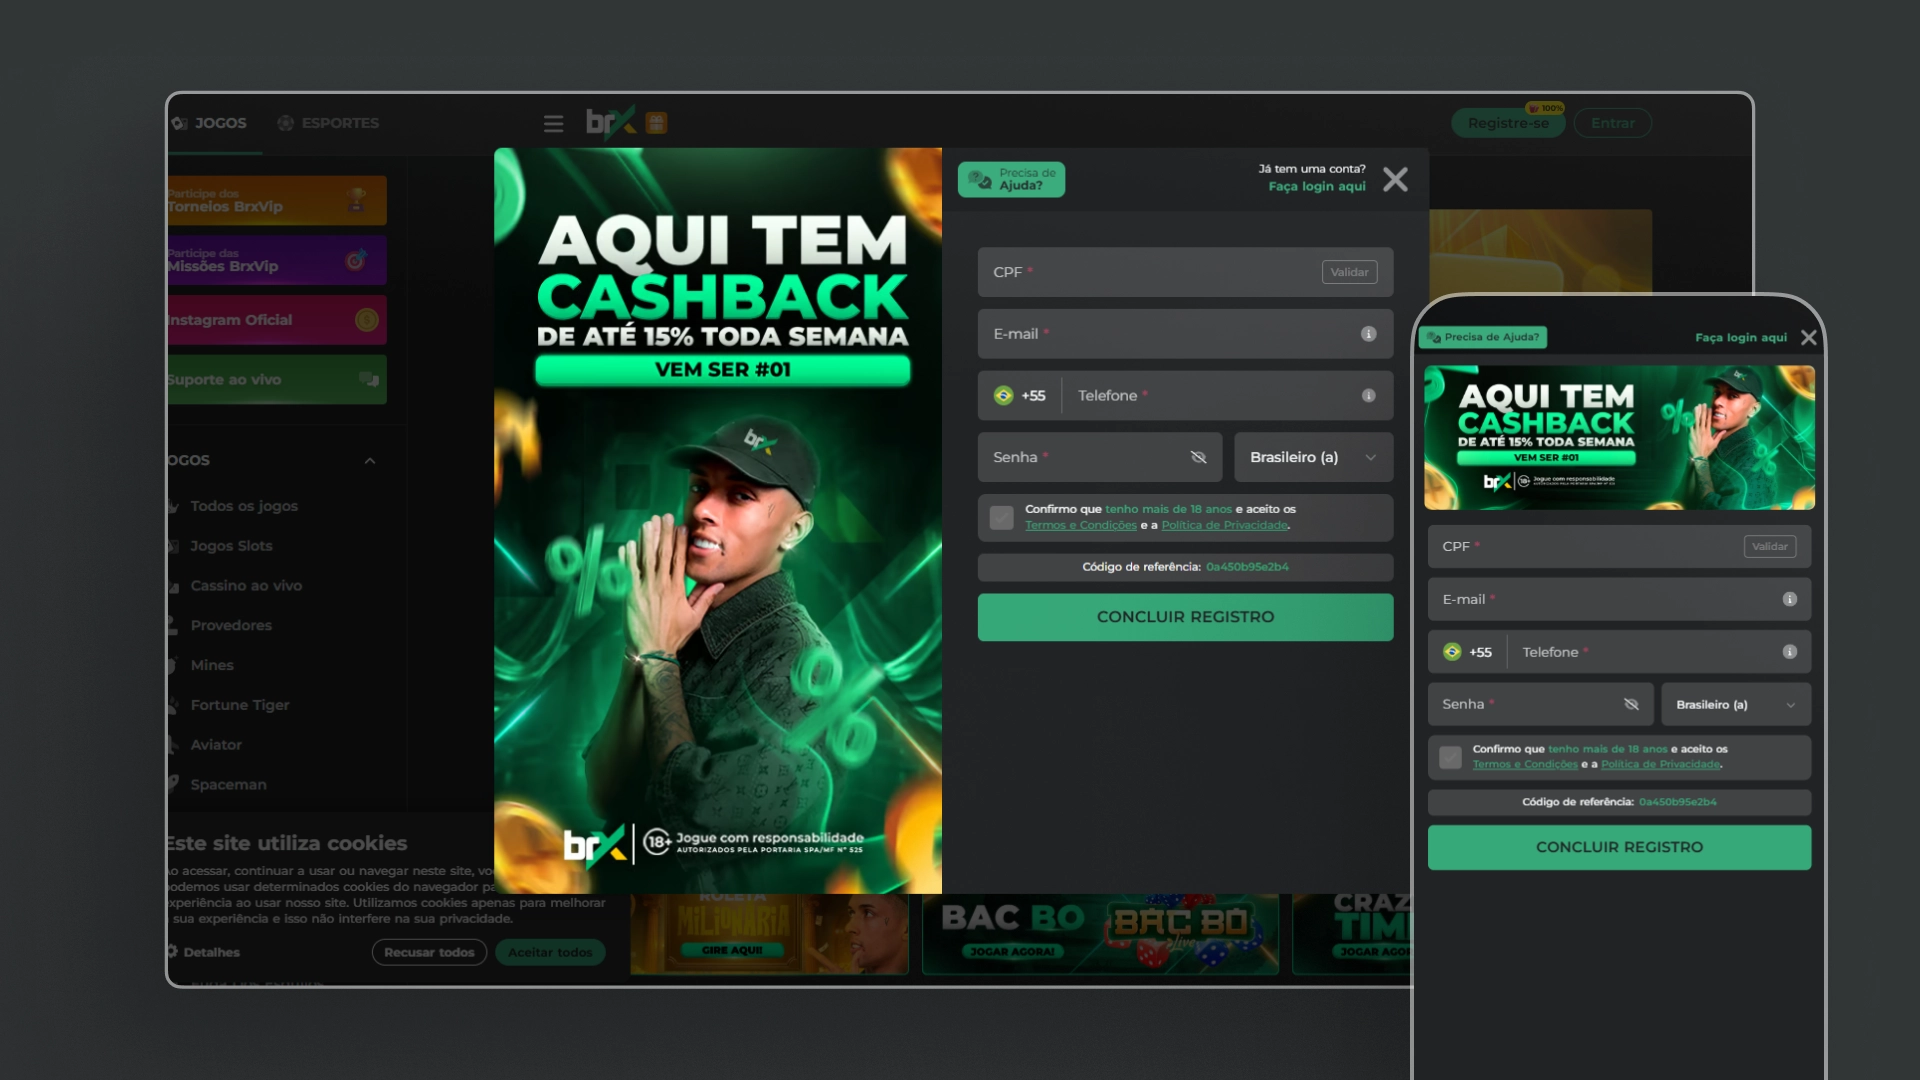Viewport: 1920px width, 1080px height.
Task: Open the hamburger menu icon
Action: coord(553,123)
